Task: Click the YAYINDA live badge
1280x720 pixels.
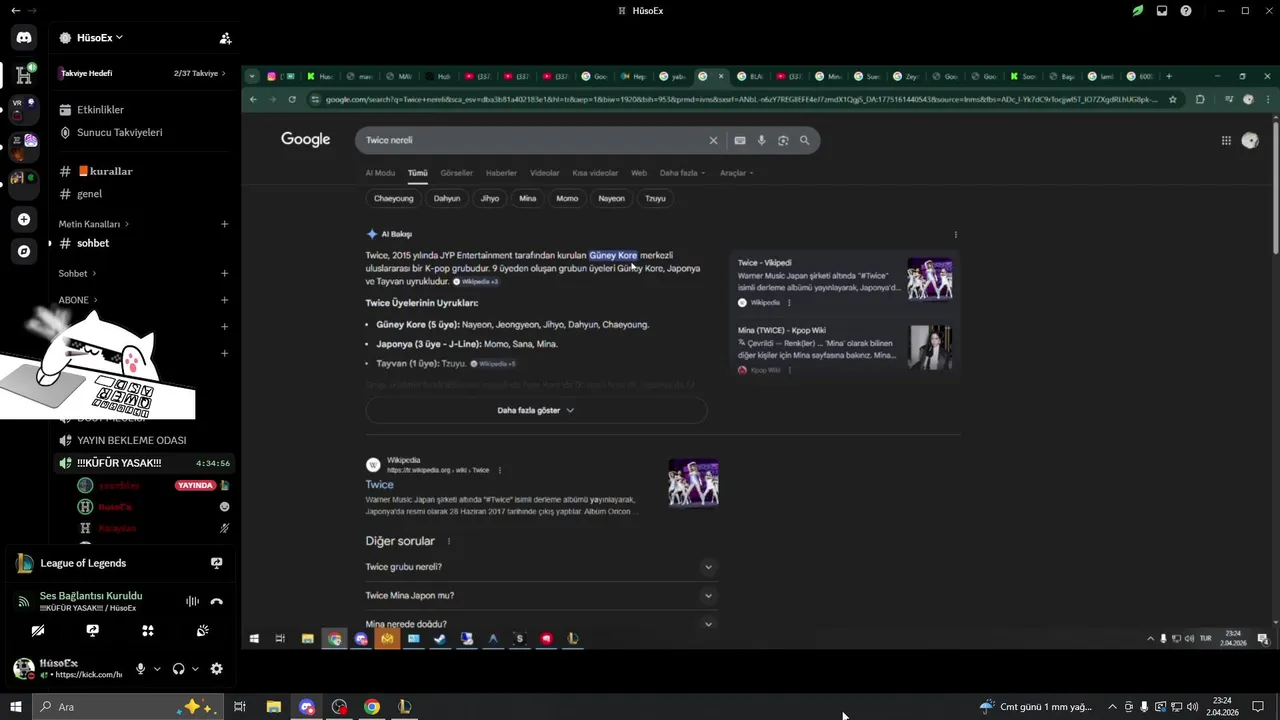Action: point(195,485)
